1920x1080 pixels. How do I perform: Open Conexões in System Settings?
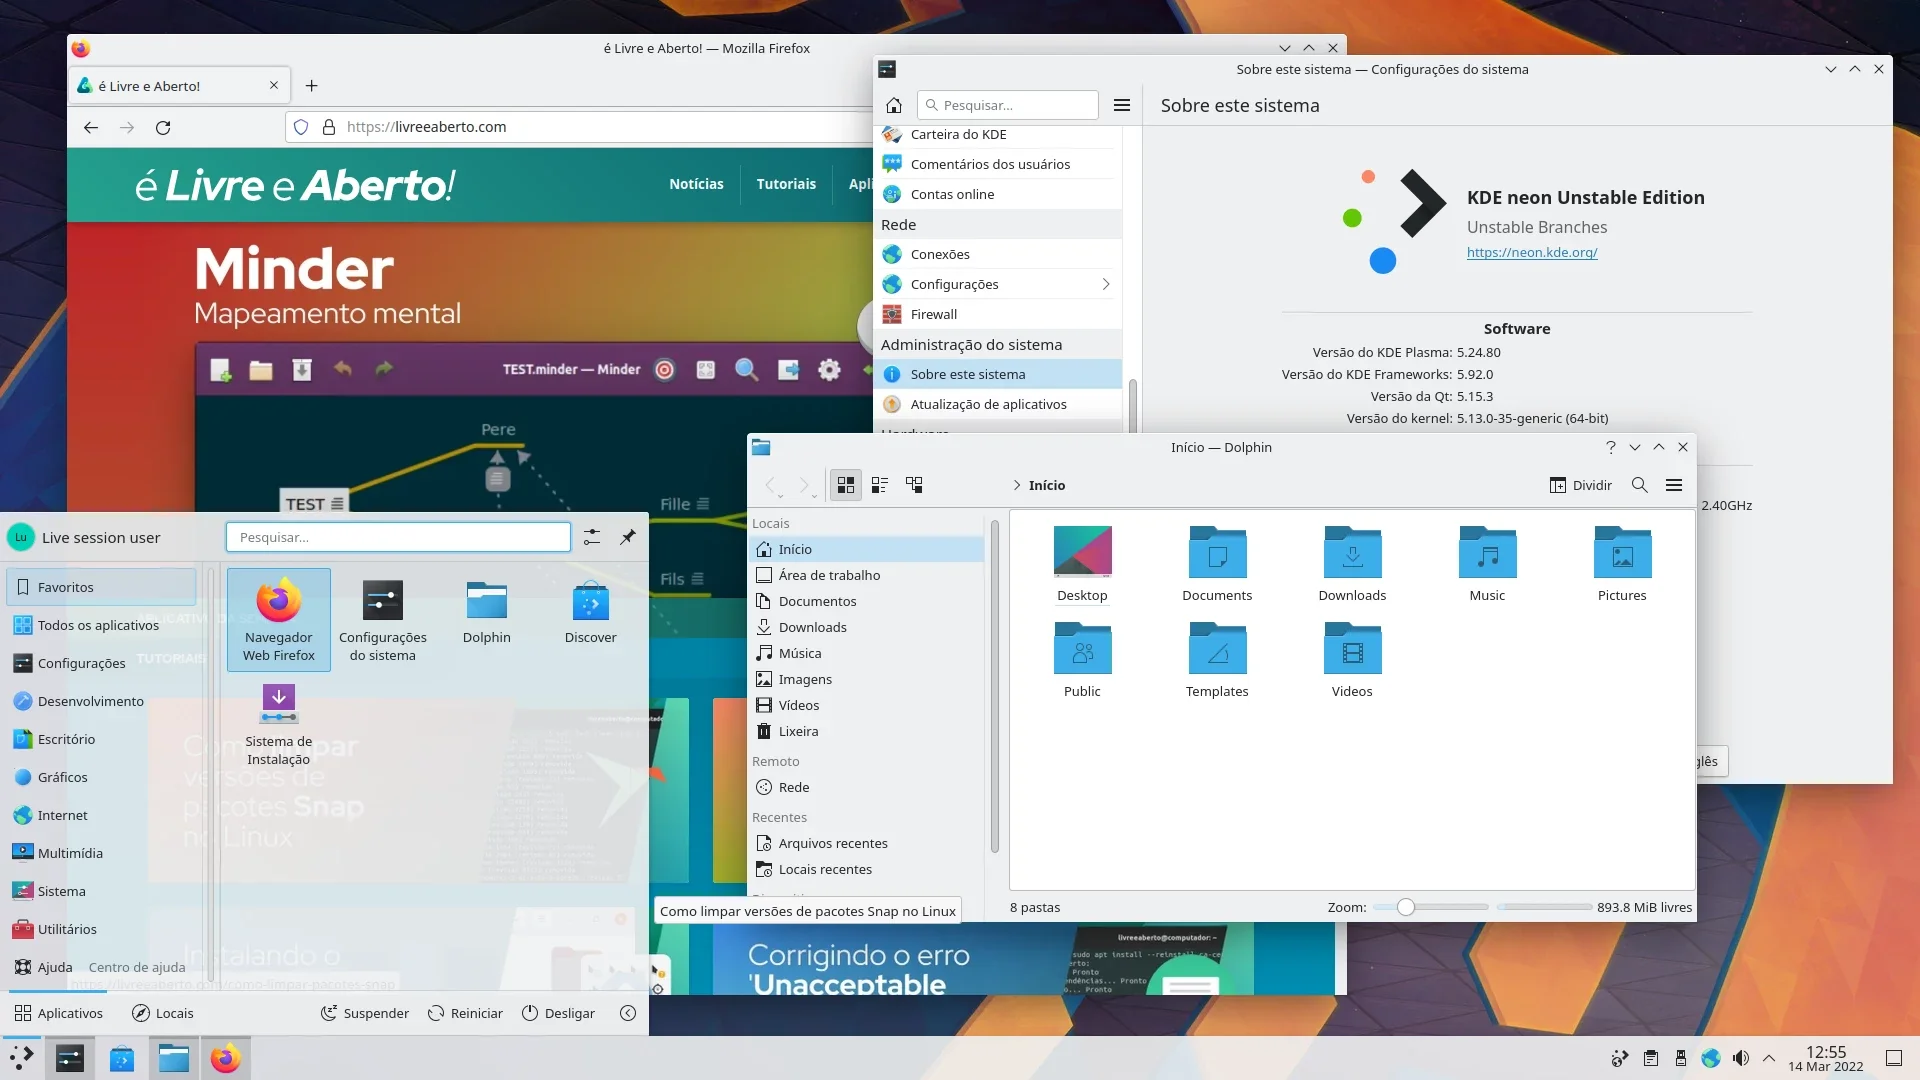[x=997, y=254]
